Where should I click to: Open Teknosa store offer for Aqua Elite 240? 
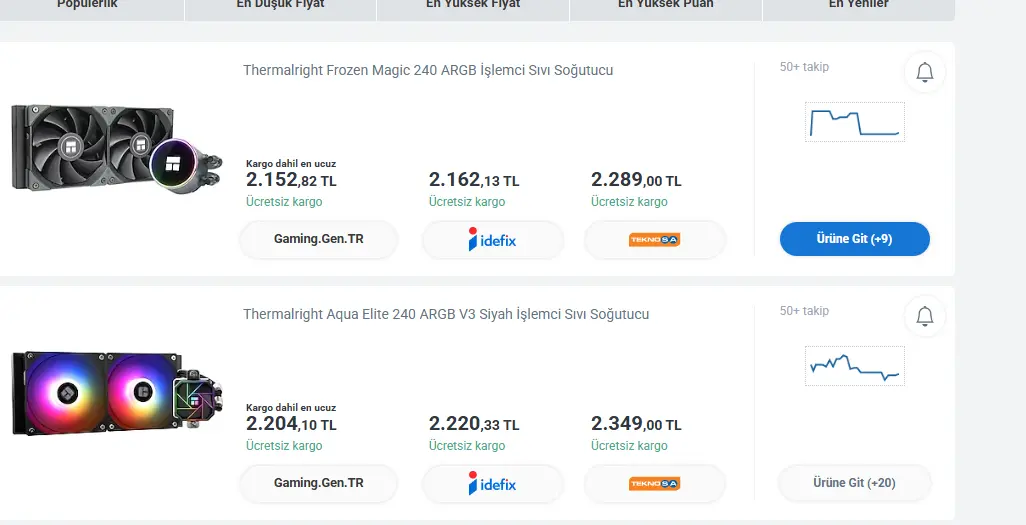(x=655, y=484)
